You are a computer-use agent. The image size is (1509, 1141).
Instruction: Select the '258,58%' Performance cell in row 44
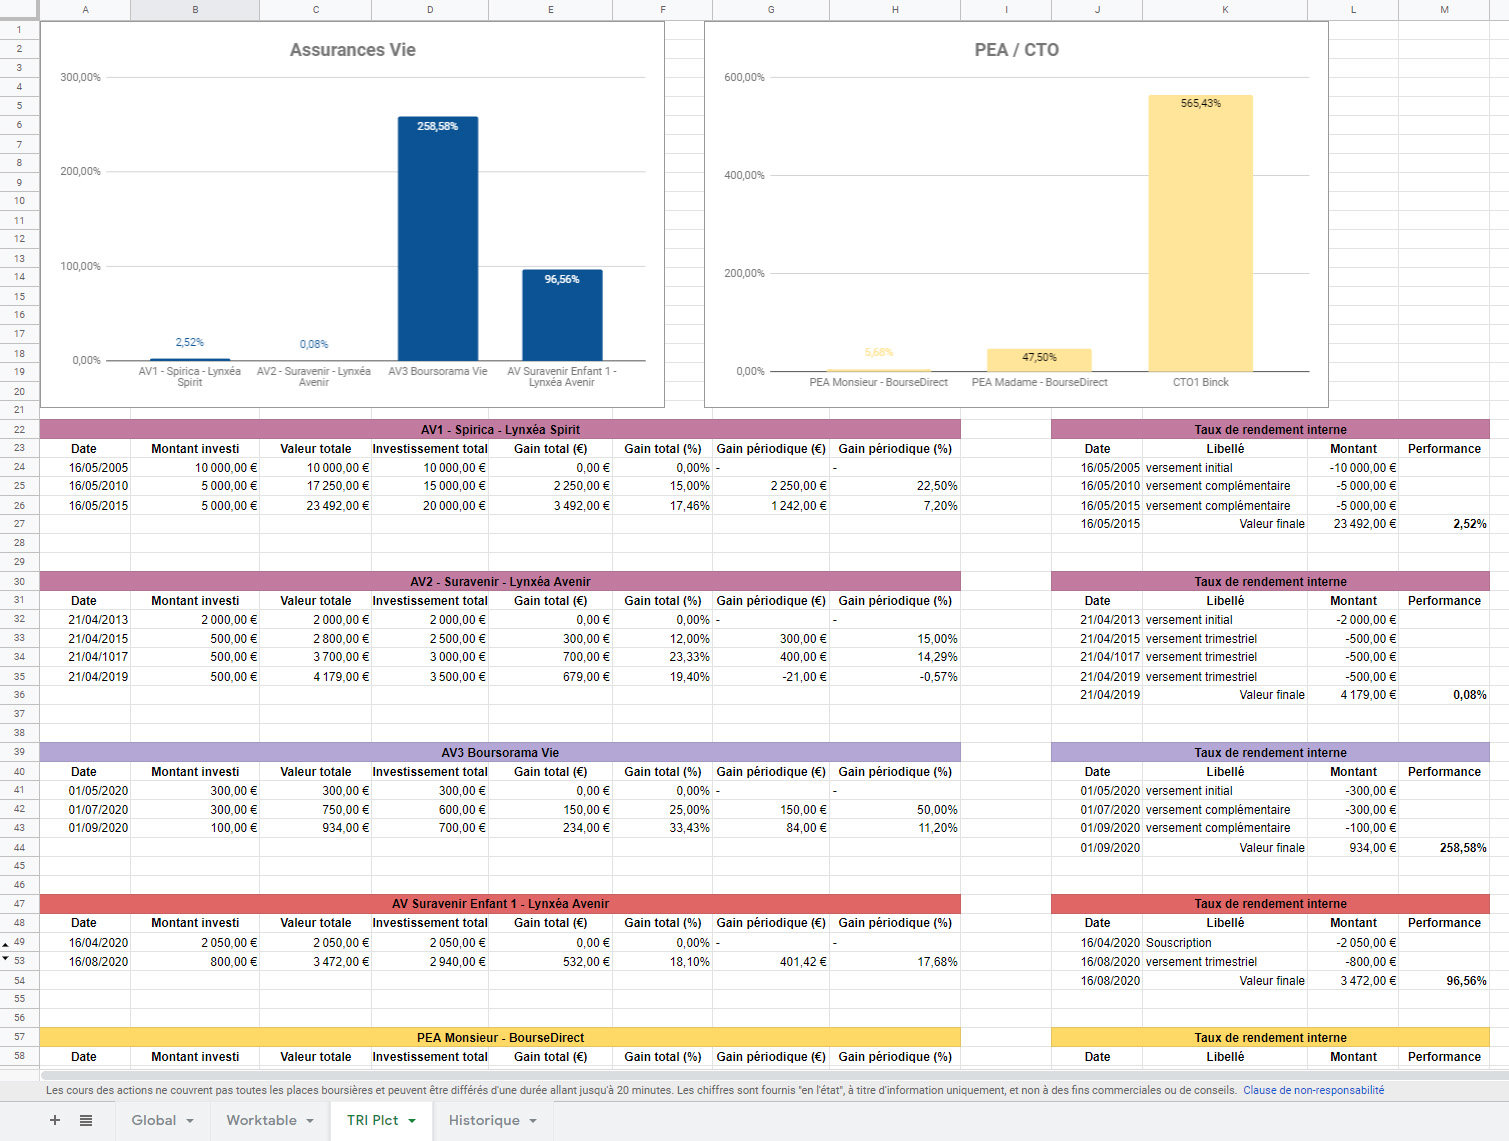coord(1444,847)
